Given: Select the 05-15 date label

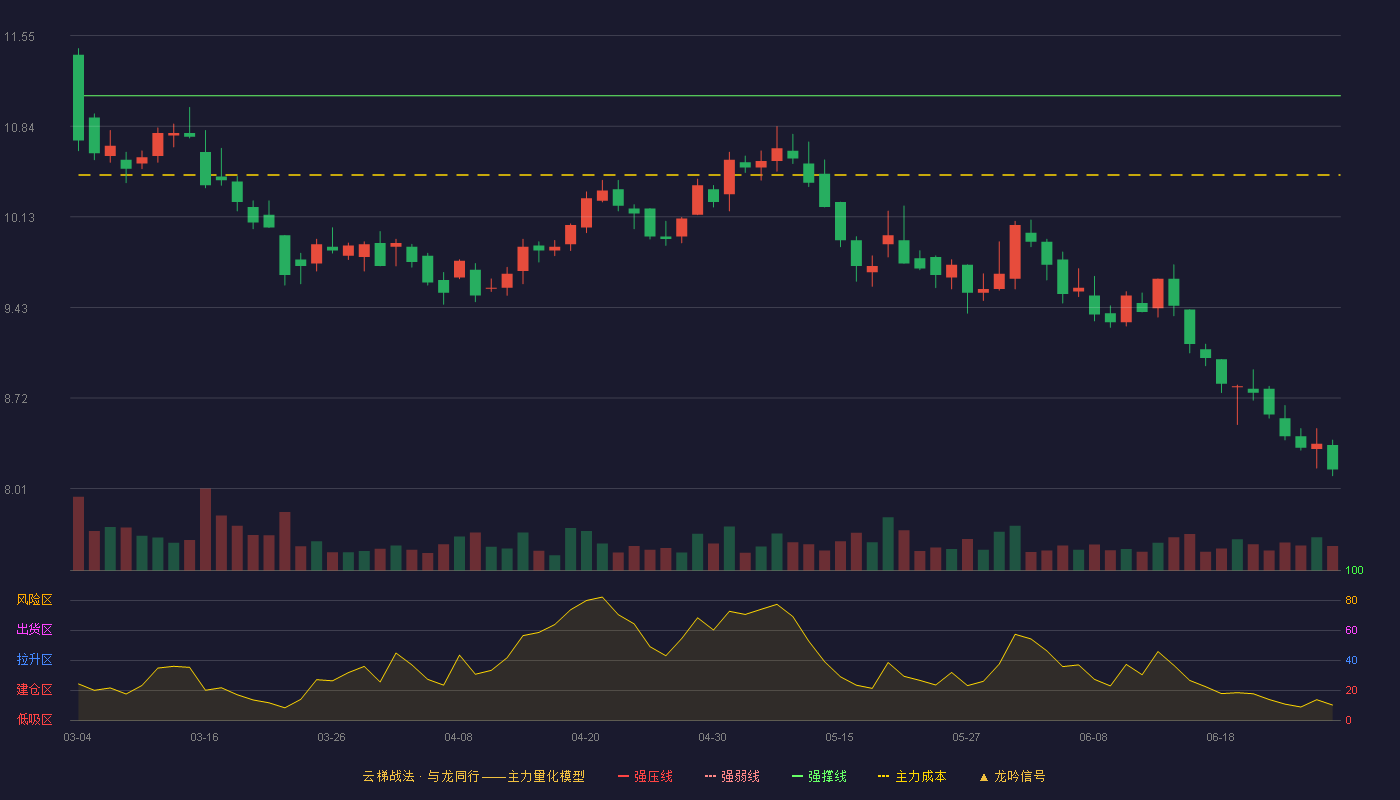Looking at the screenshot, I should click(839, 737).
